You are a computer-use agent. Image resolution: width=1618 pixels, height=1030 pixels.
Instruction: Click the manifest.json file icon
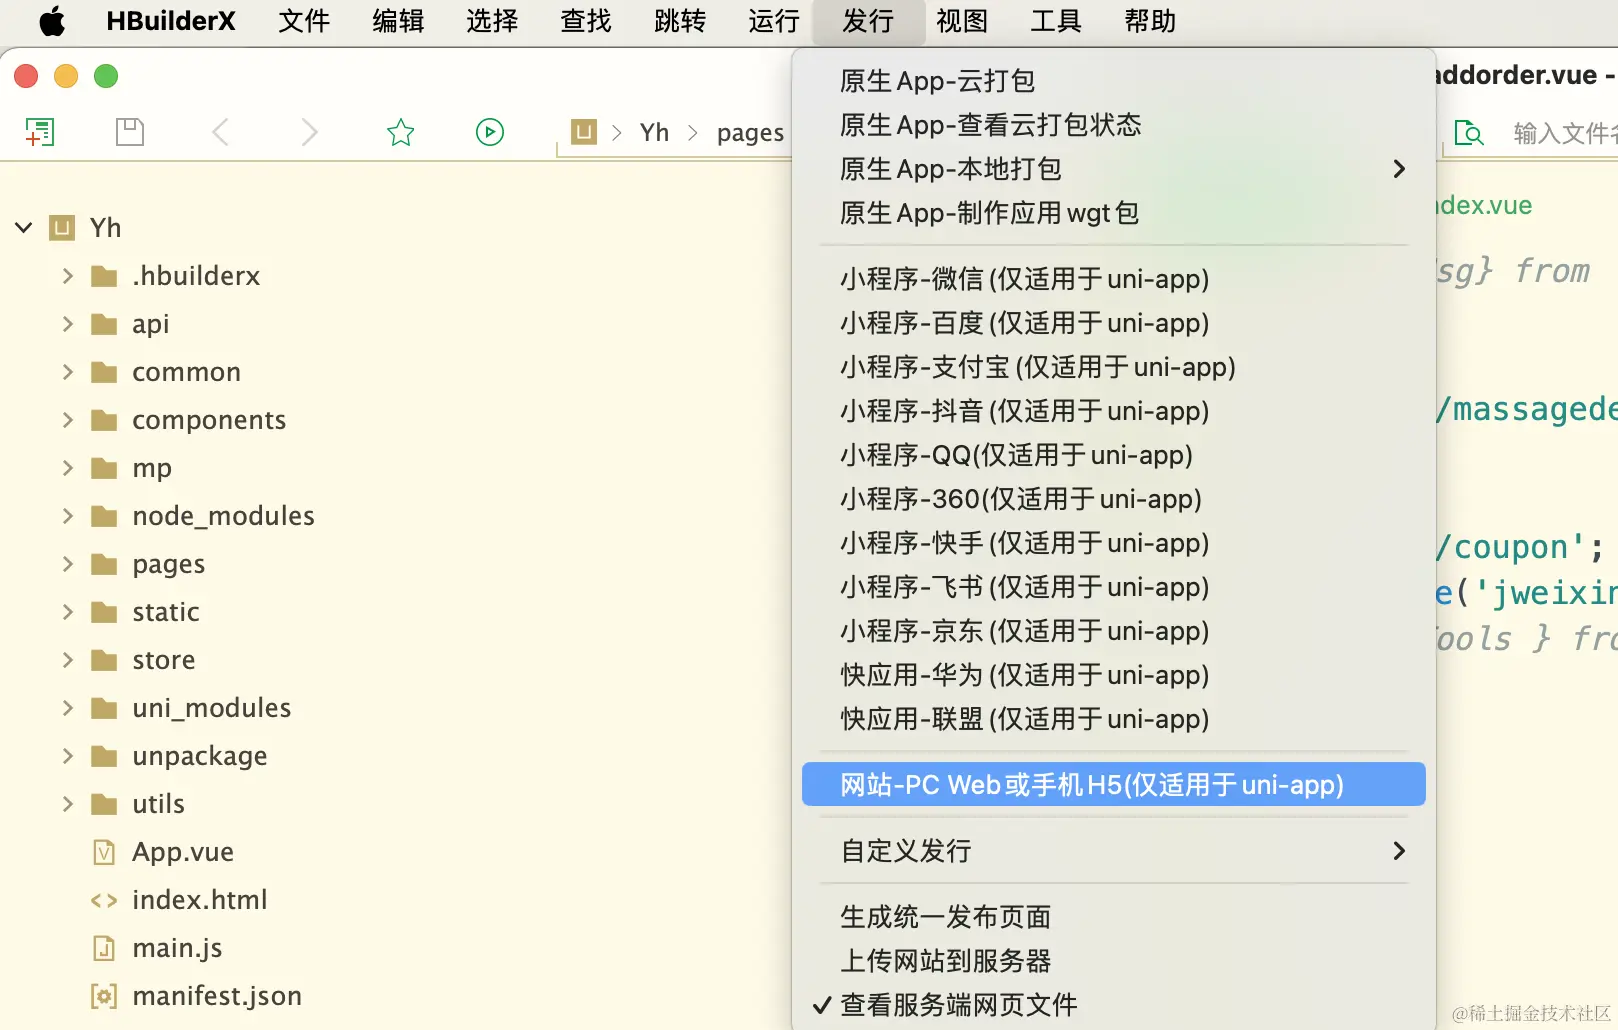tap(104, 996)
